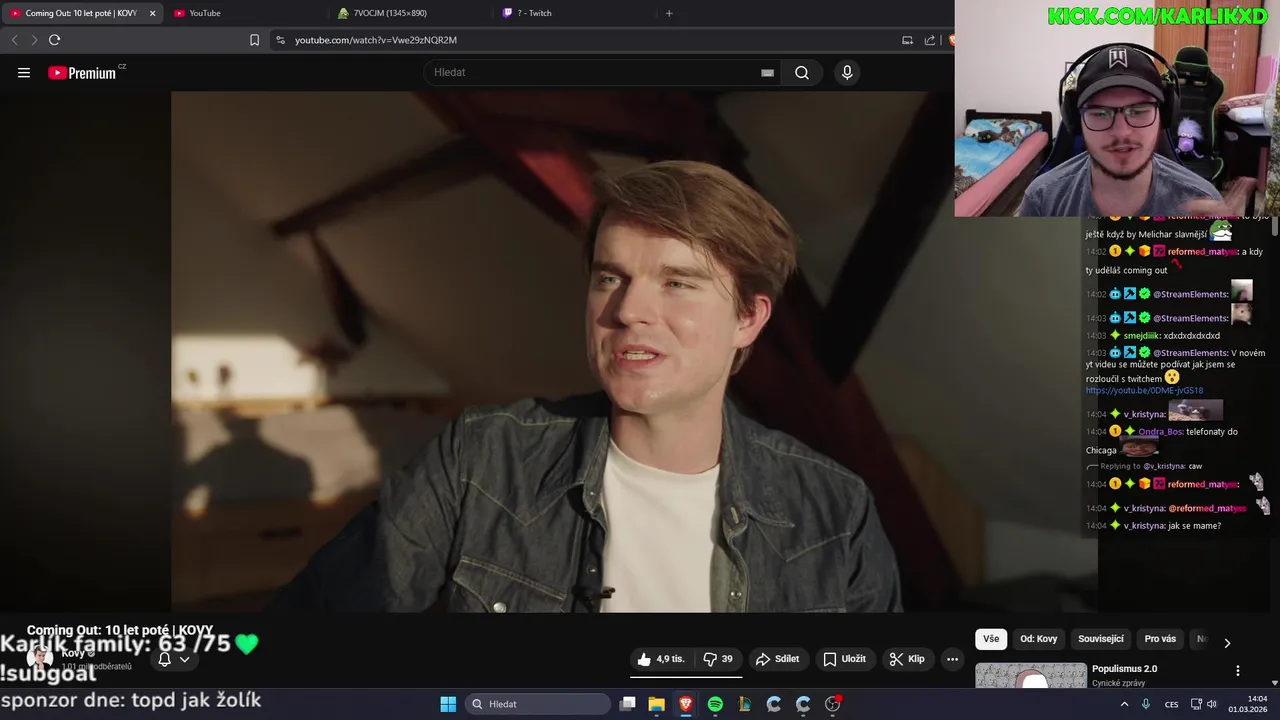Switch to the Twitch browser tab
Viewport: 1280px width, 720px height.
573,13
